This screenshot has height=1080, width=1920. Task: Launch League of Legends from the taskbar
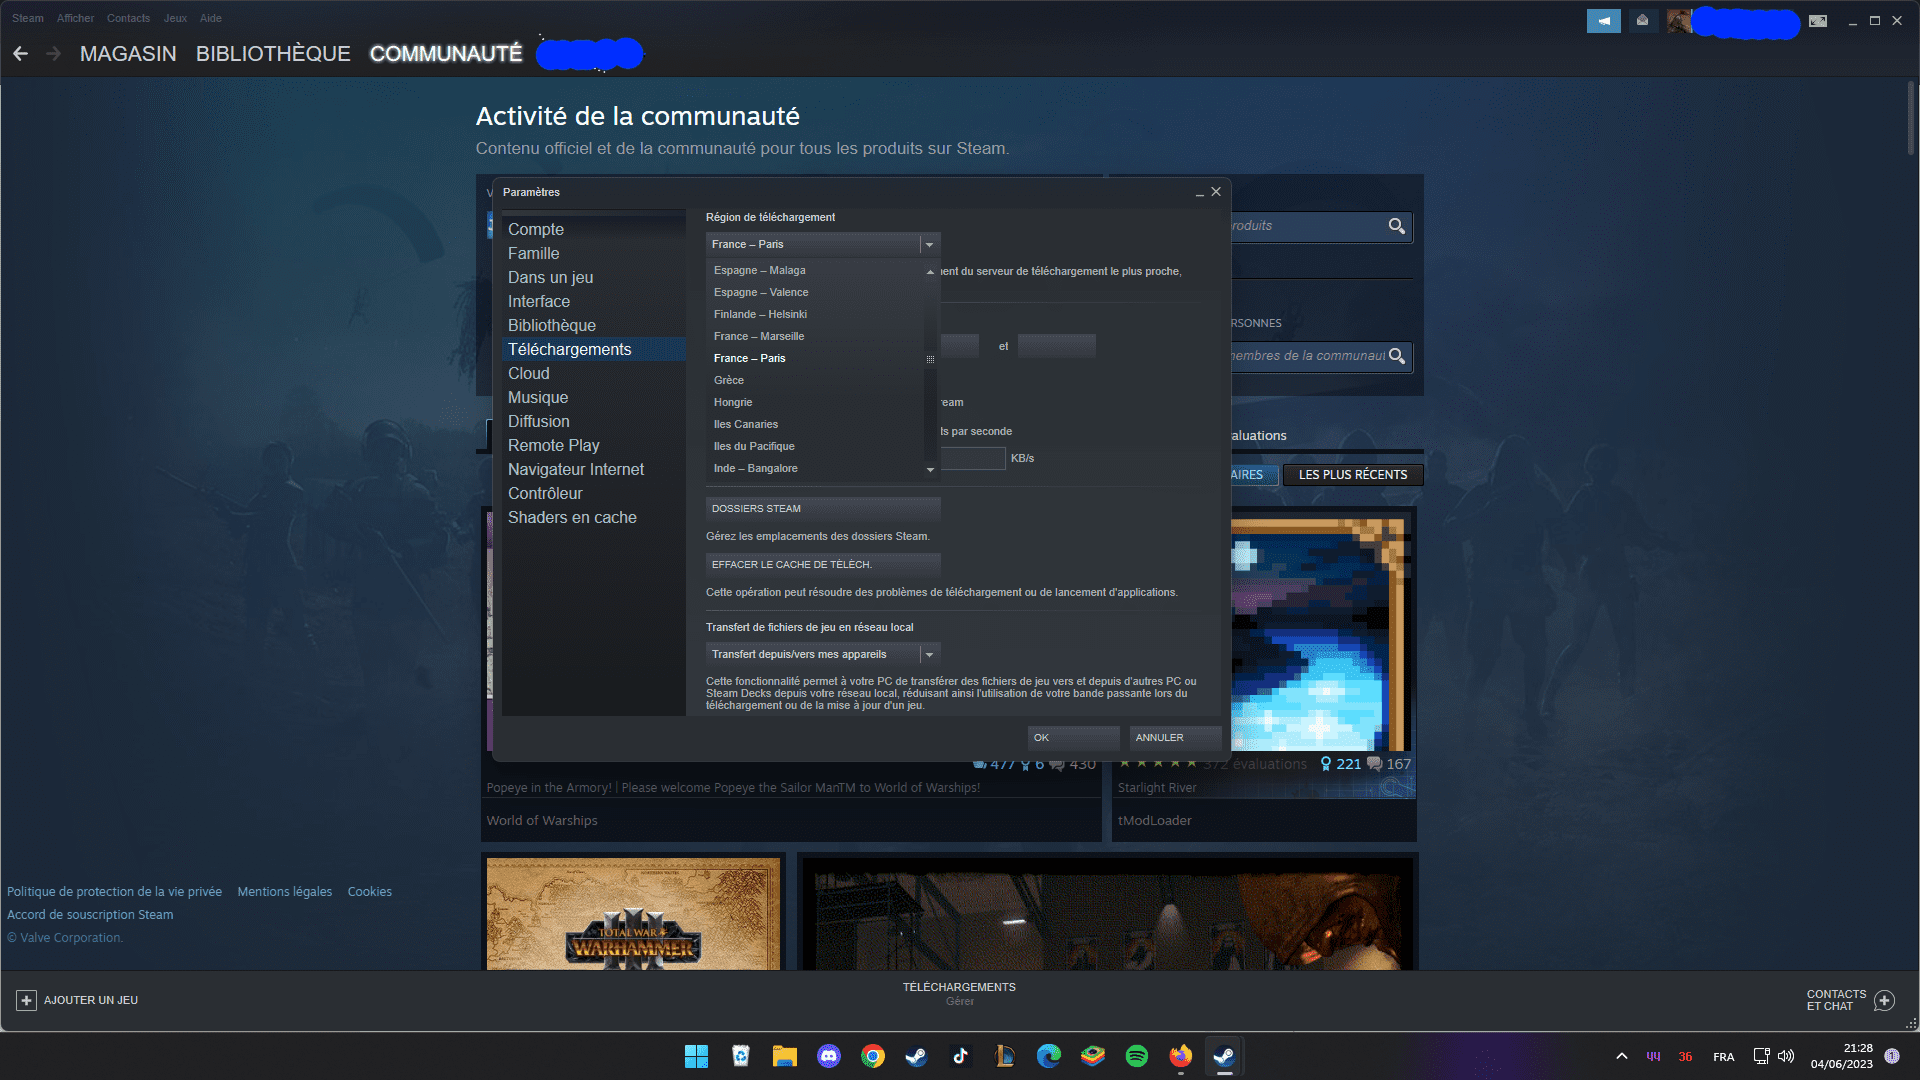(x=1004, y=1056)
